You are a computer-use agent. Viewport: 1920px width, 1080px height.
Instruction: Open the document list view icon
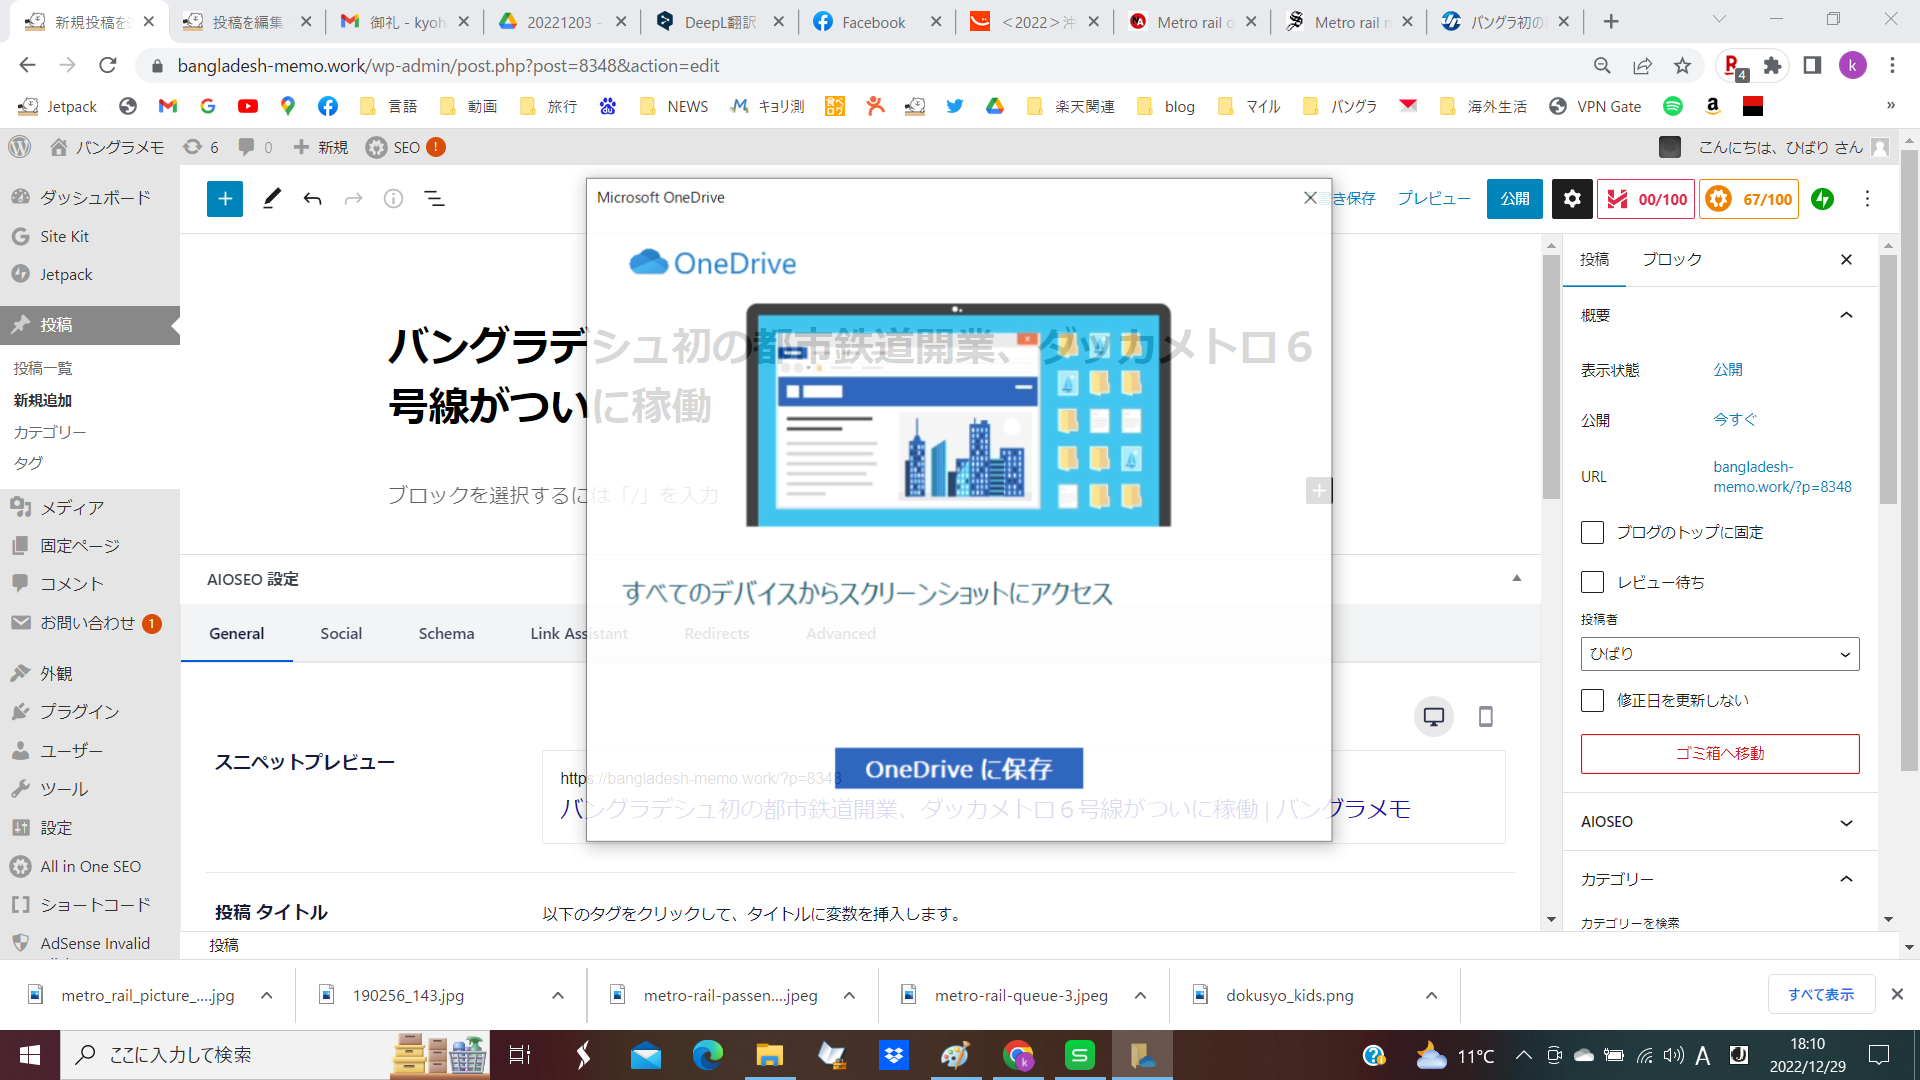pyautogui.click(x=434, y=199)
